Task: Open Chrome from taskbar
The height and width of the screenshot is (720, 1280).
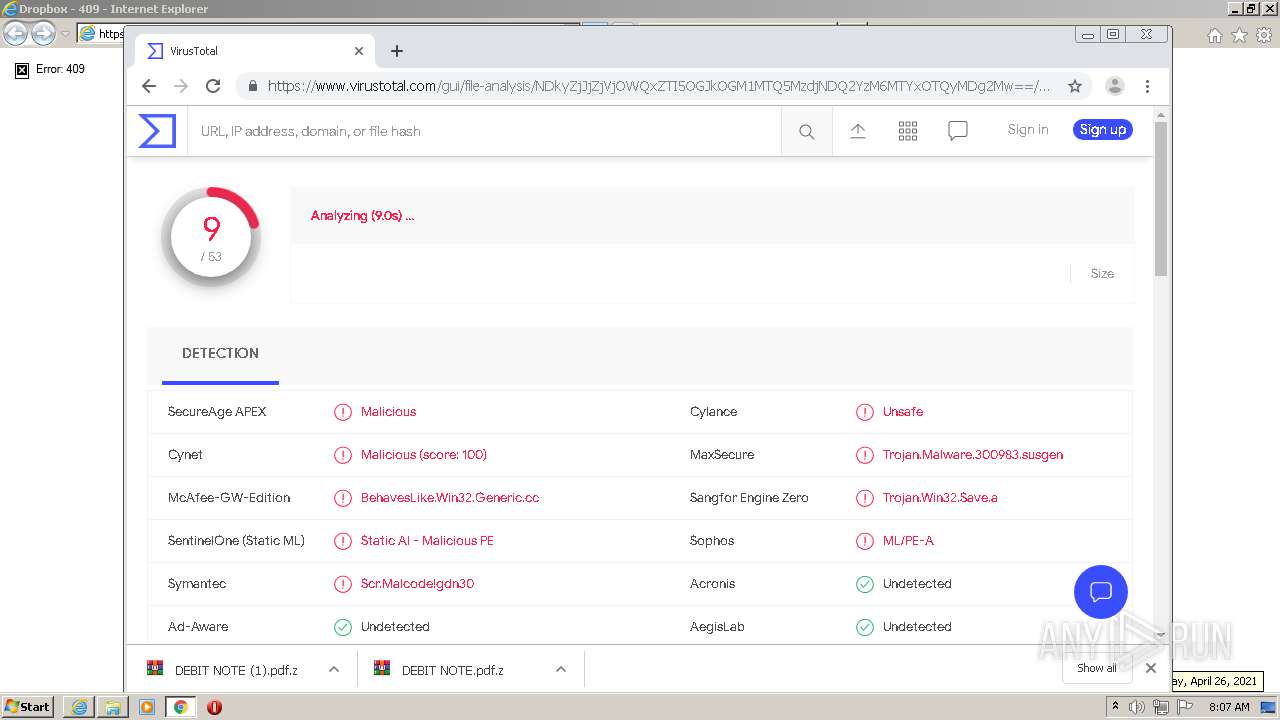Action: [180, 707]
